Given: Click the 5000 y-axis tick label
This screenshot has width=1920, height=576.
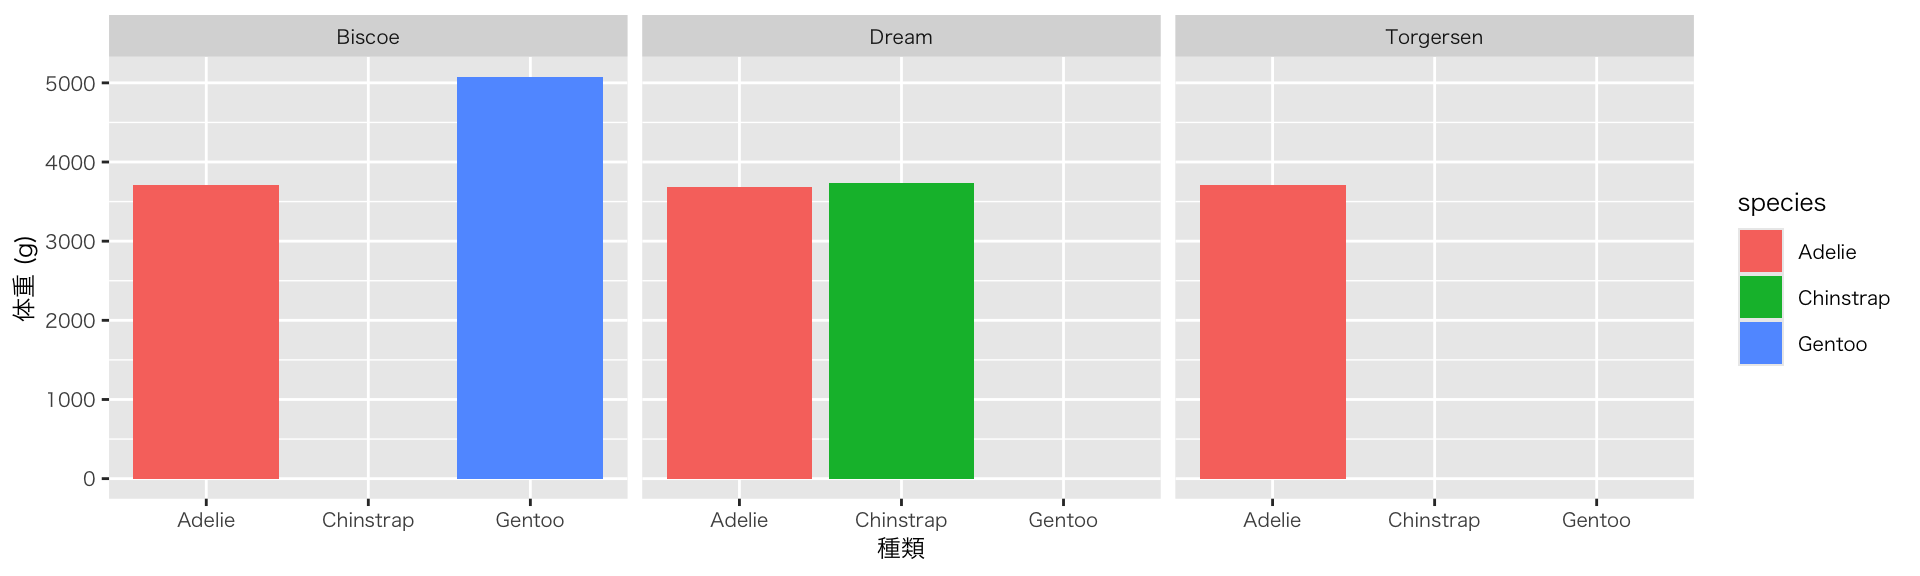Looking at the screenshot, I should point(70,84).
